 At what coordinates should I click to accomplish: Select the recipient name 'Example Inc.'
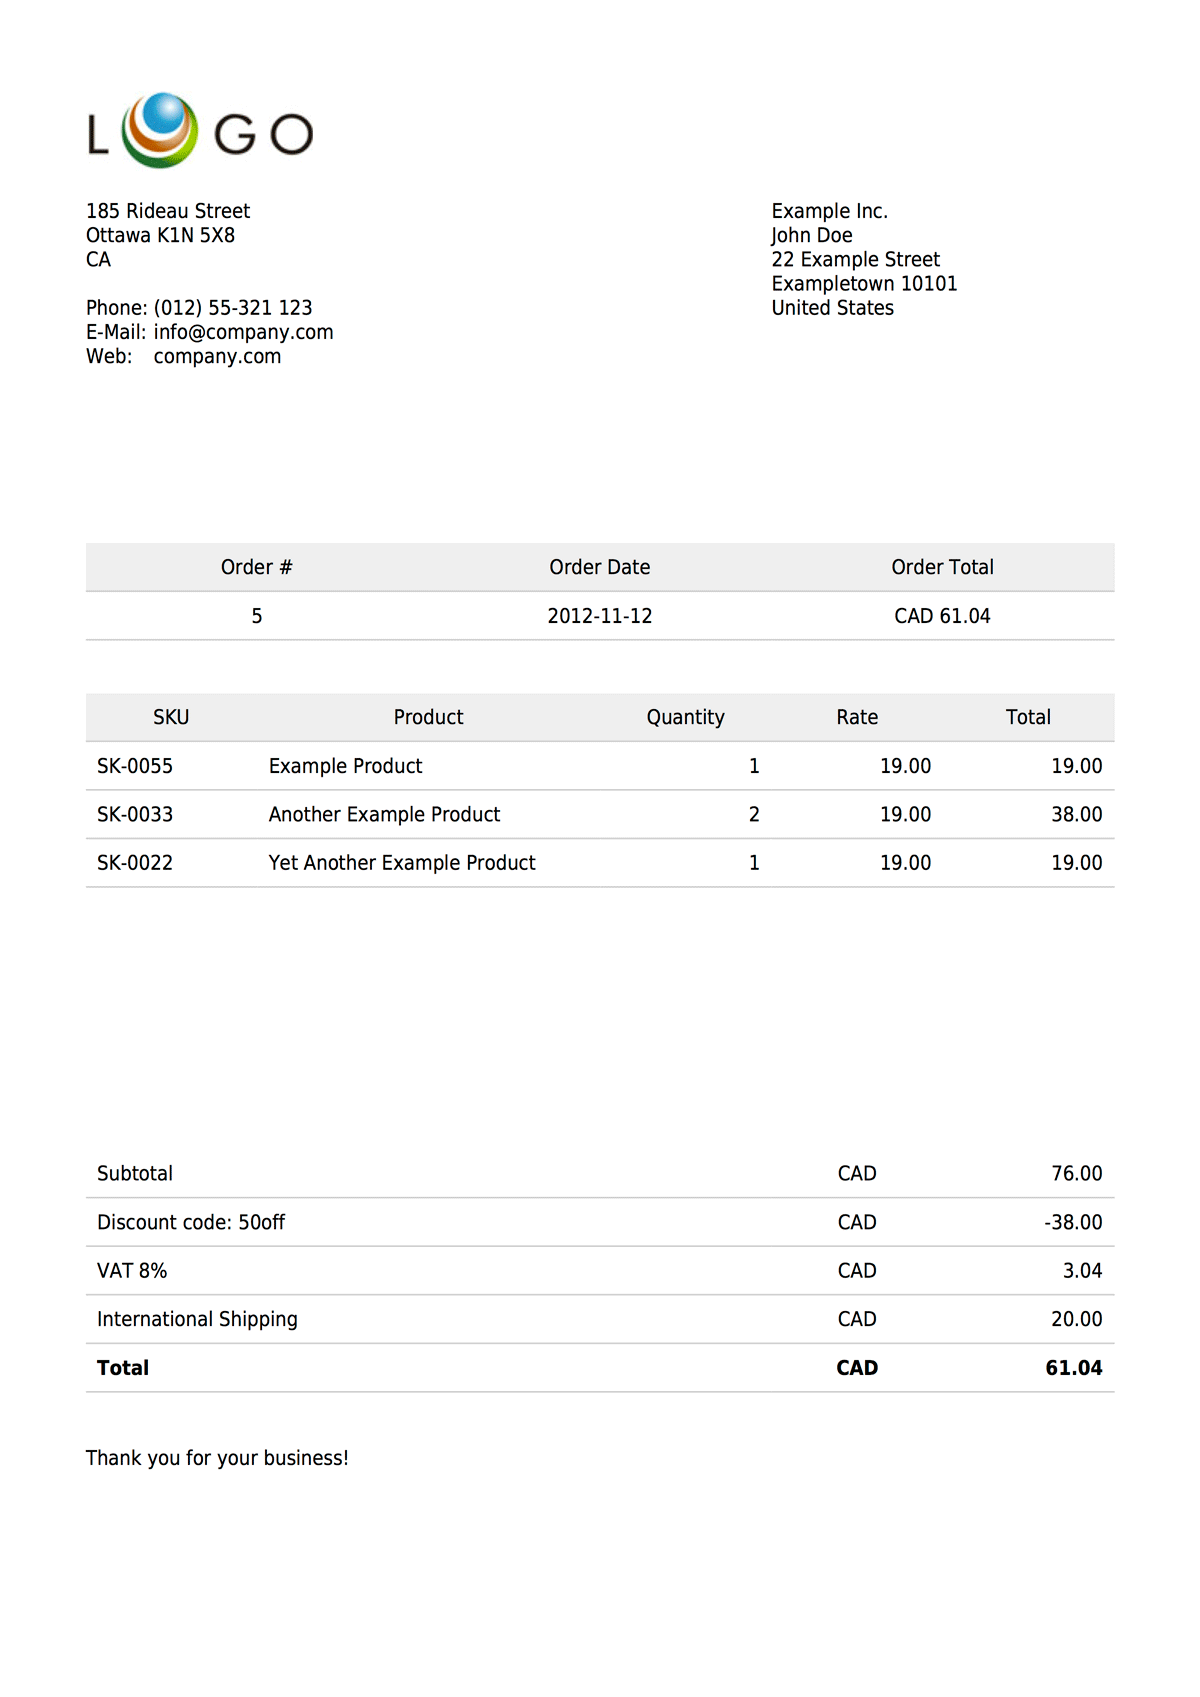(830, 211)
